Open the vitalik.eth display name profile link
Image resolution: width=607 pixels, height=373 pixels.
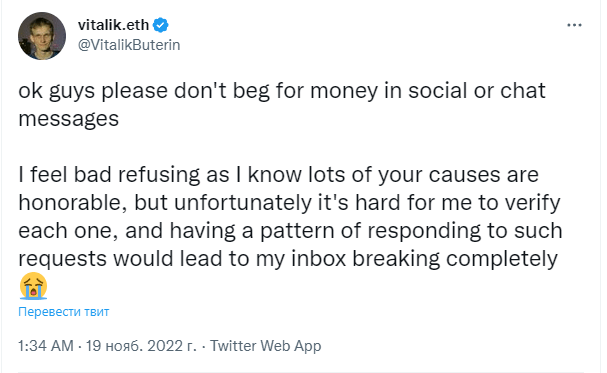(113, 25)
